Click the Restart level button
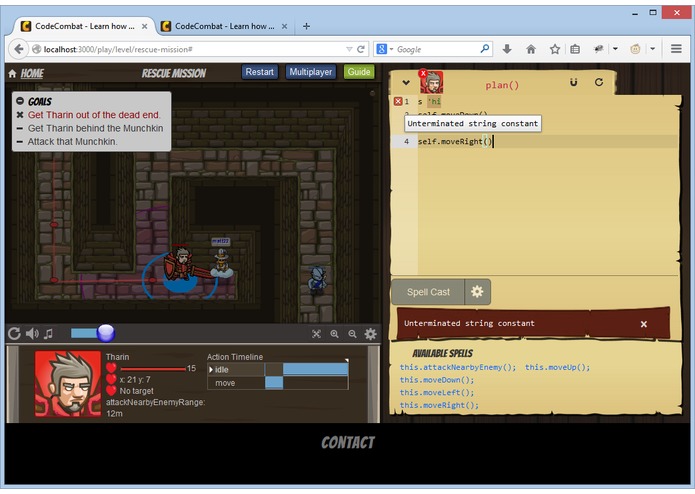The width and height of the screenshot is (695, 494). 259,72
